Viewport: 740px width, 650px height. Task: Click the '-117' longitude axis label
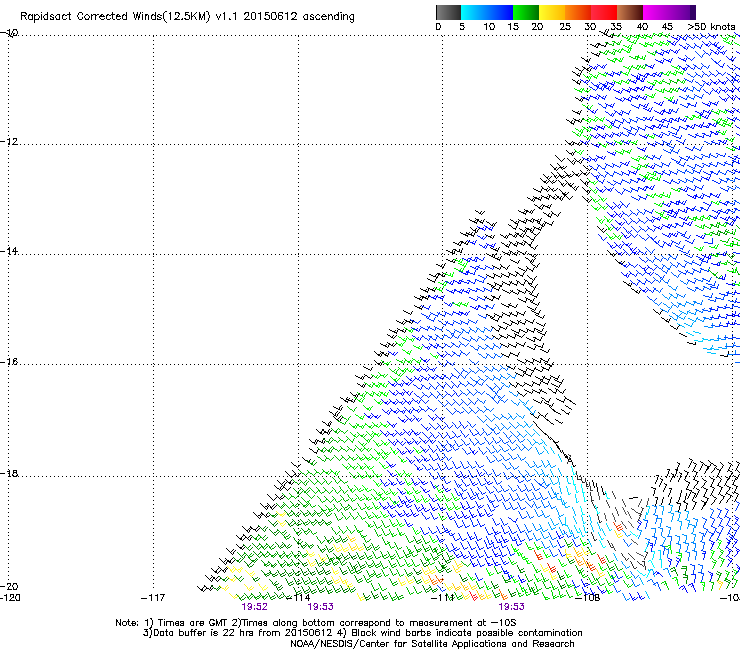pos(153,598)
